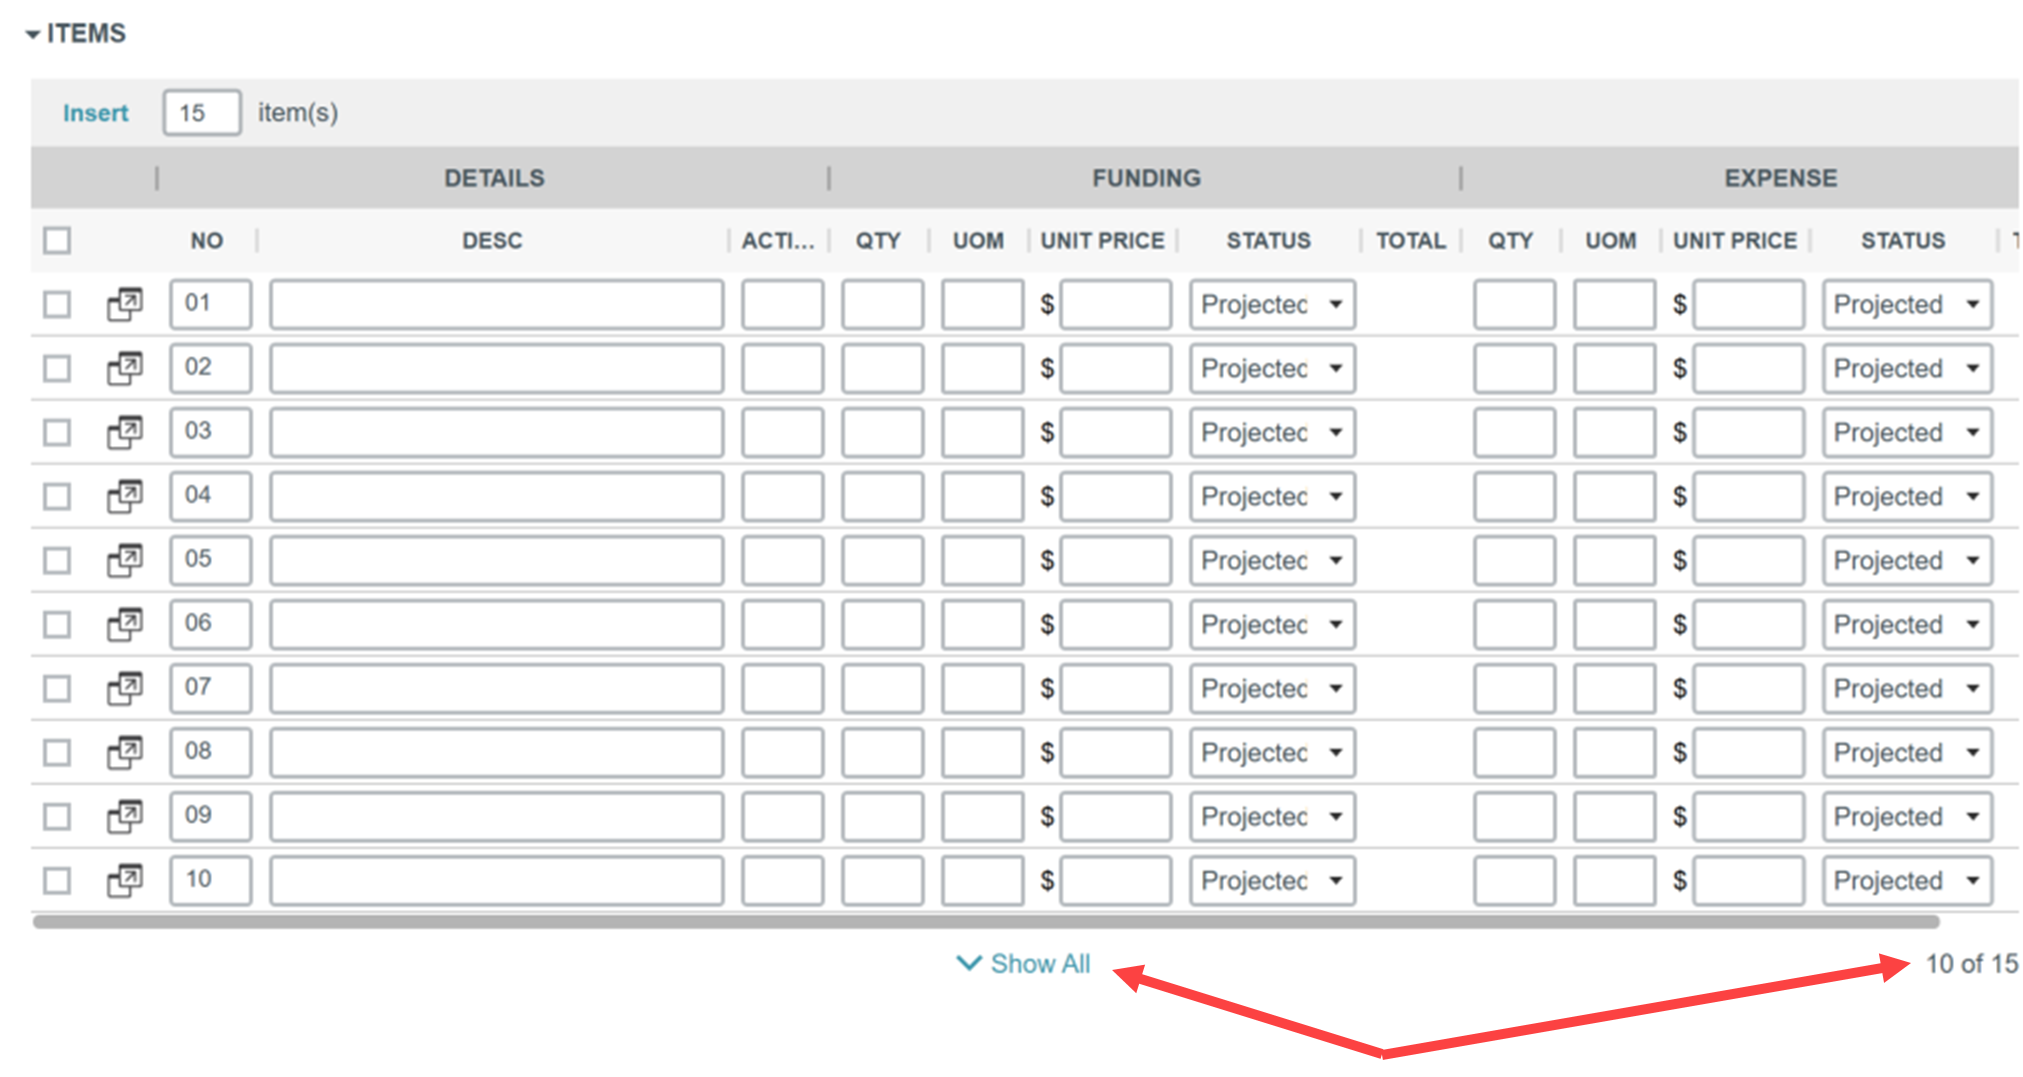Open item 04 details popup icon
This screenshot has height=1077, width=2023.
[125, 496]
